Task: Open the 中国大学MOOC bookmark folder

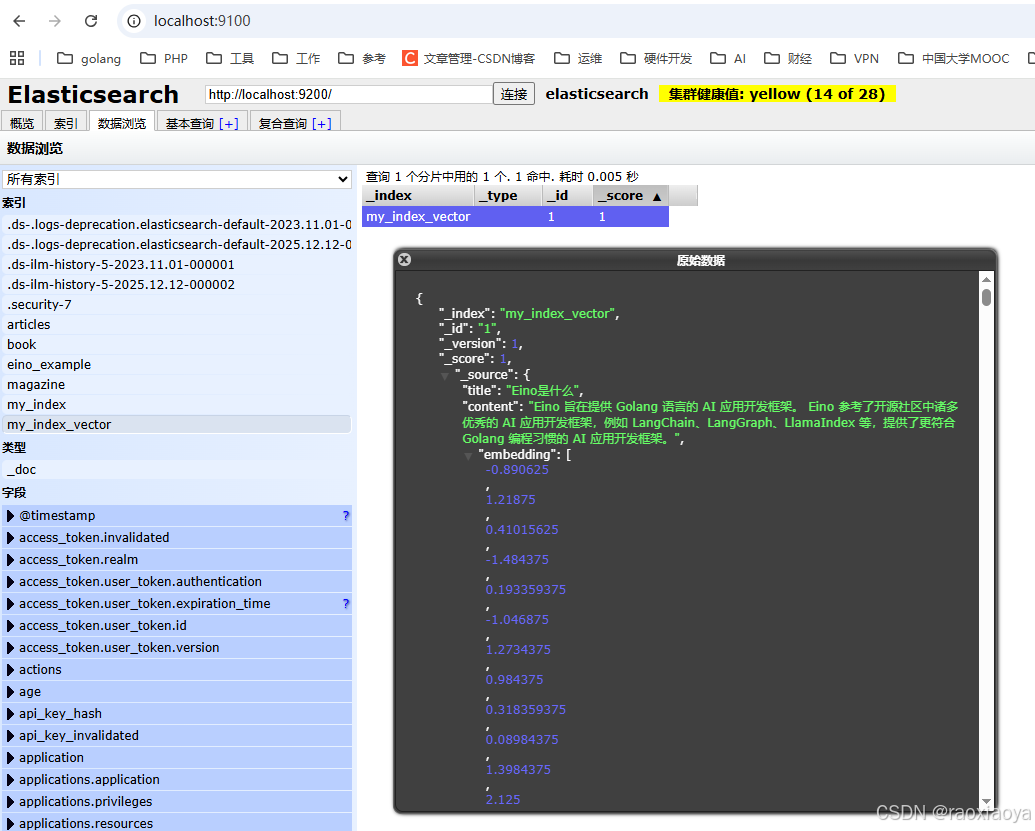Action: tap(954, 59)
